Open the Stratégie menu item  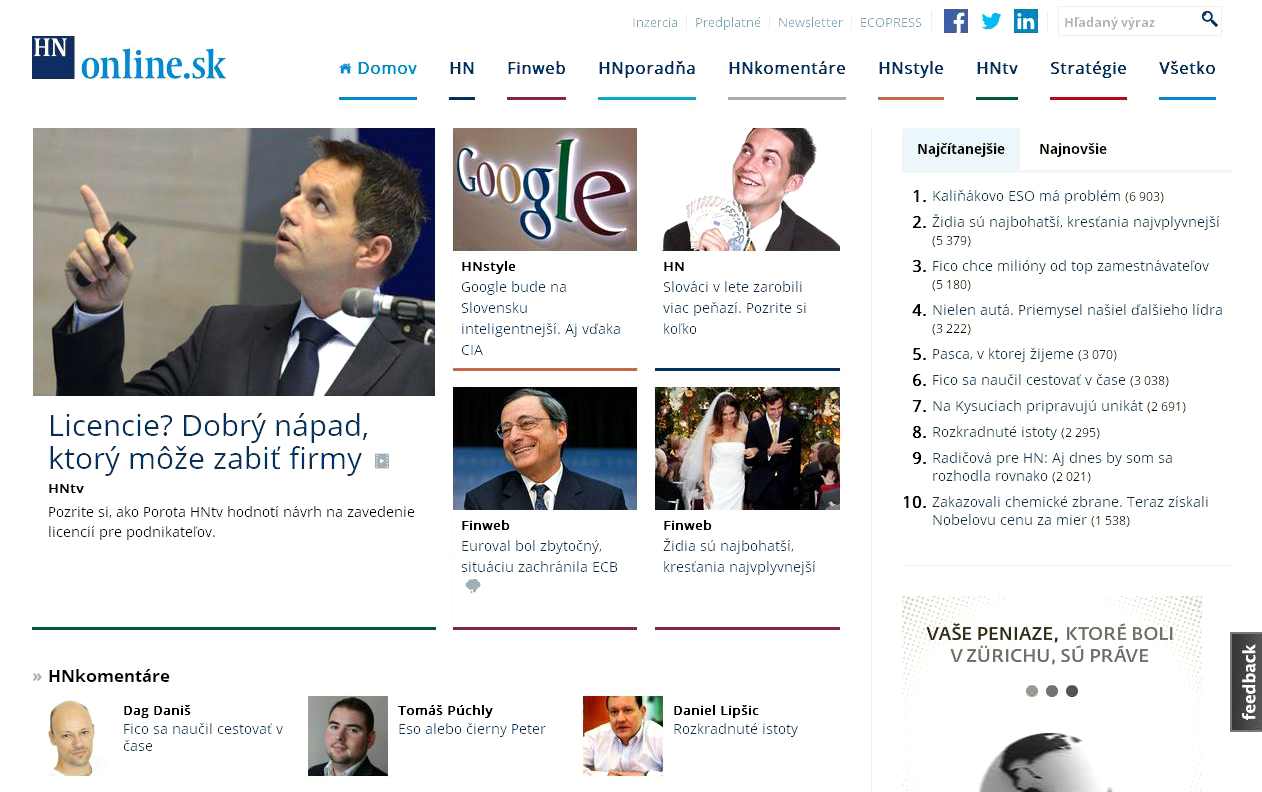1088,68
